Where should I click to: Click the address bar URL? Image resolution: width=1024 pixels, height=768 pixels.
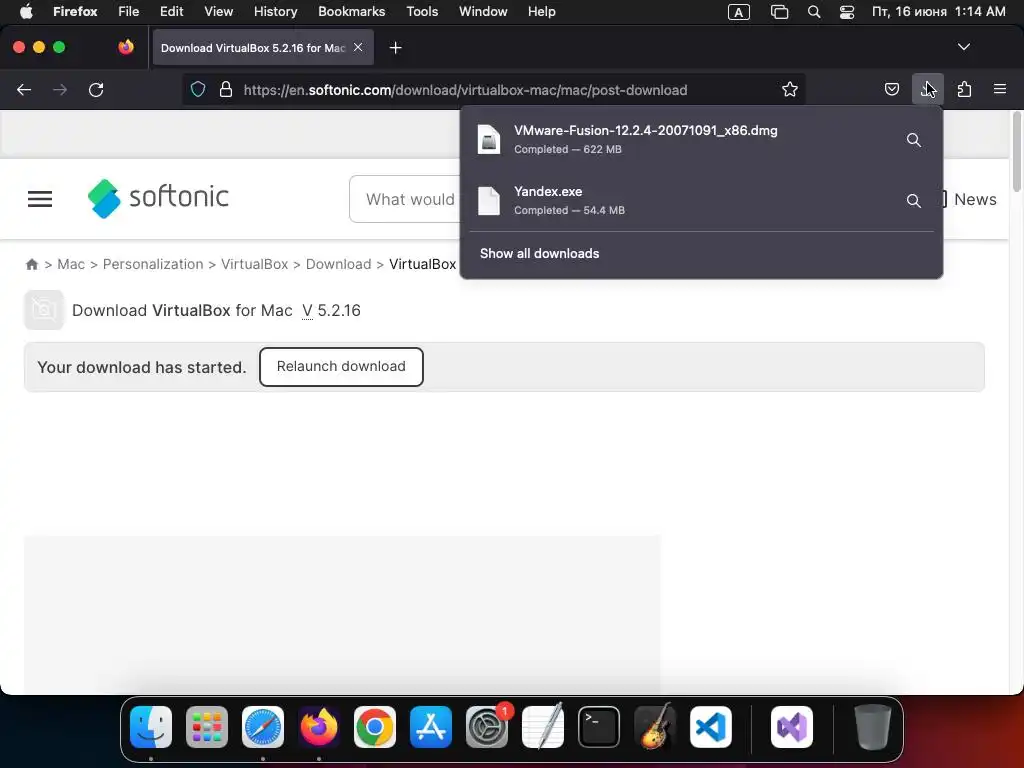465,90
